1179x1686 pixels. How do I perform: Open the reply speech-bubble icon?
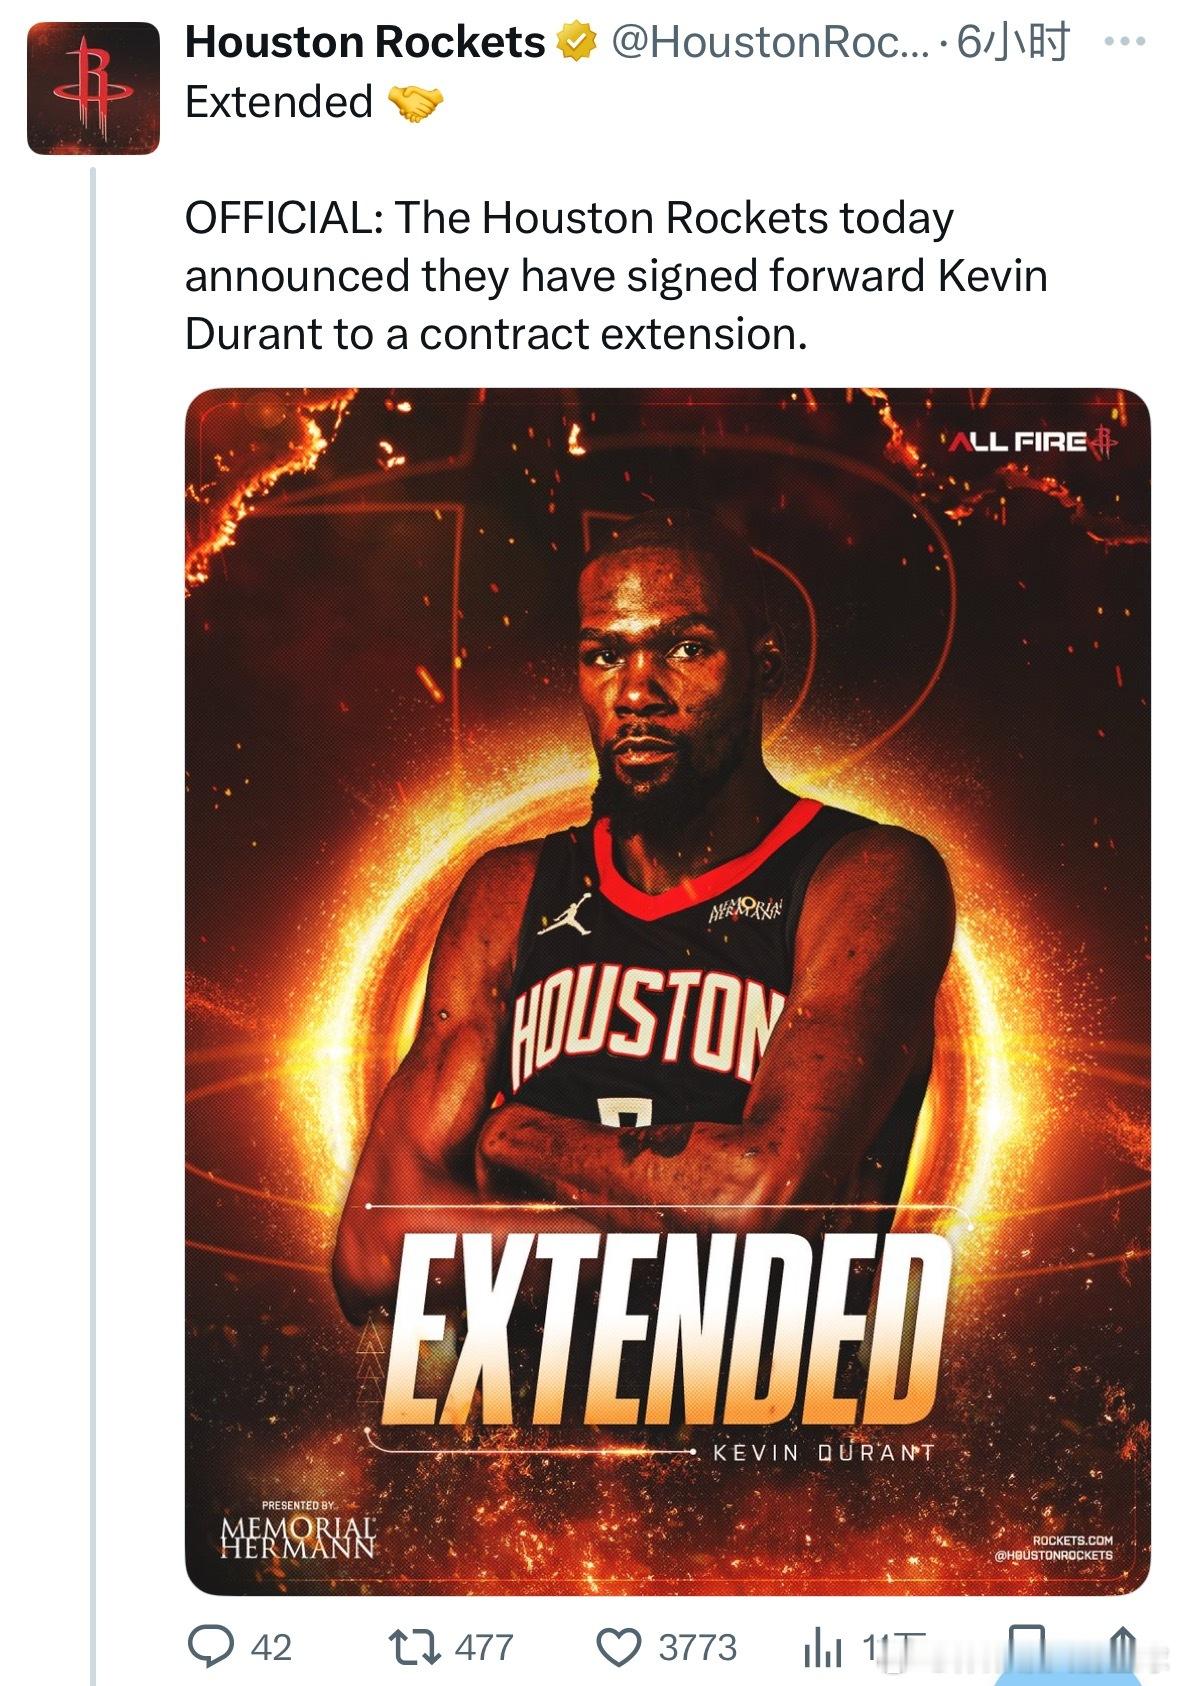[210, 1647]
